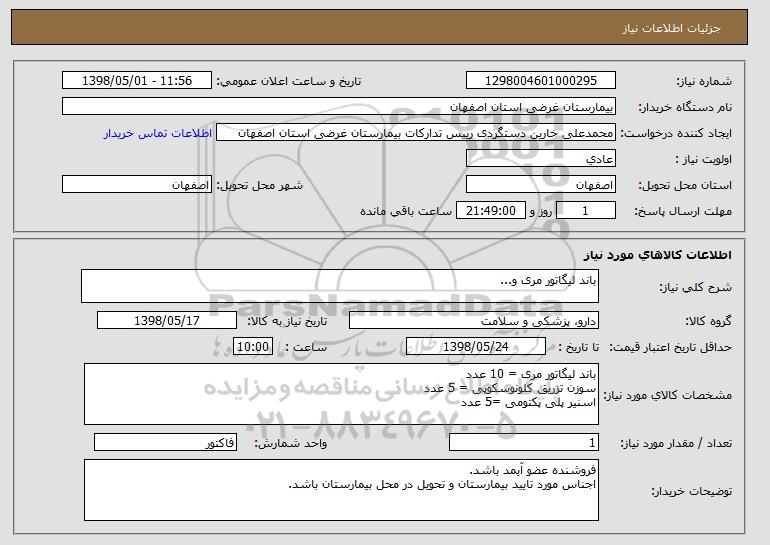Viewport: 770px width, 545px height.
Task: Click the buyer notes text area
Action: [x=341, y=490]
